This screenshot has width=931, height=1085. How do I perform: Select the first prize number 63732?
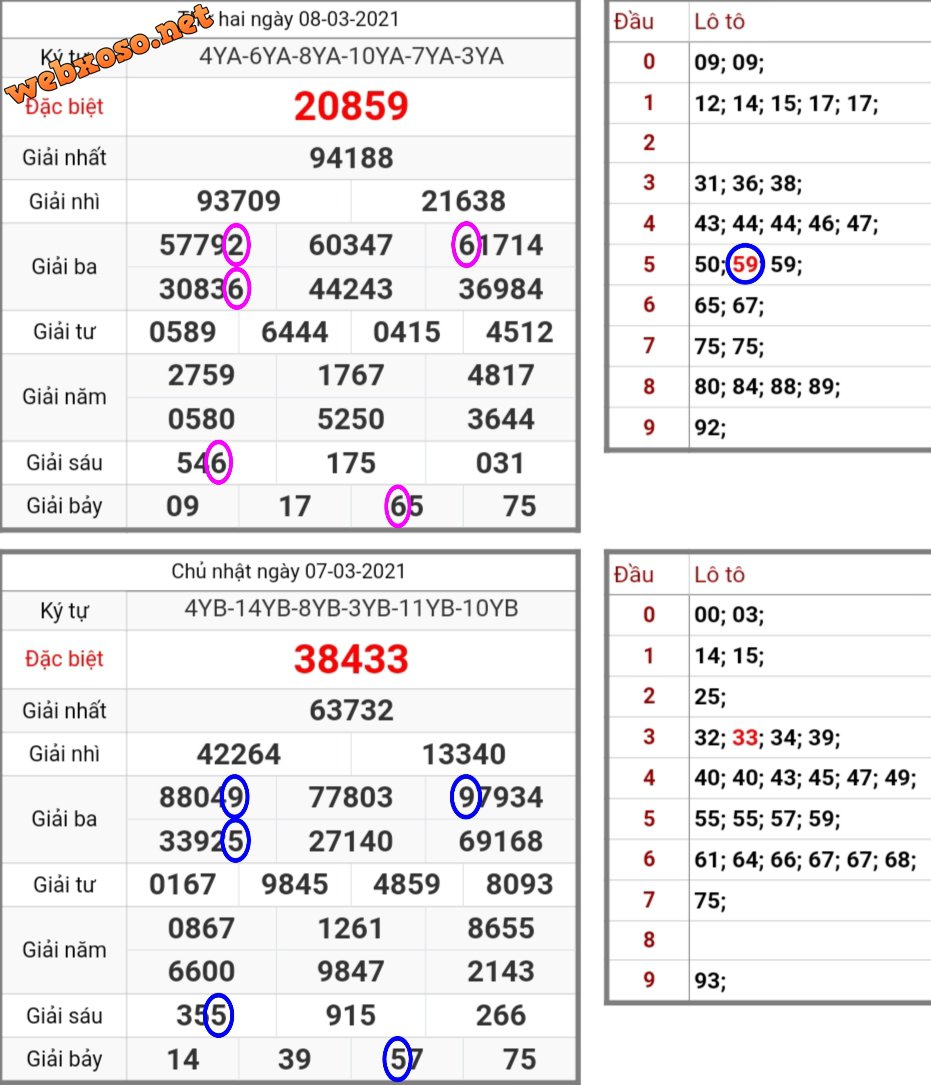click(x=351, y=711)
